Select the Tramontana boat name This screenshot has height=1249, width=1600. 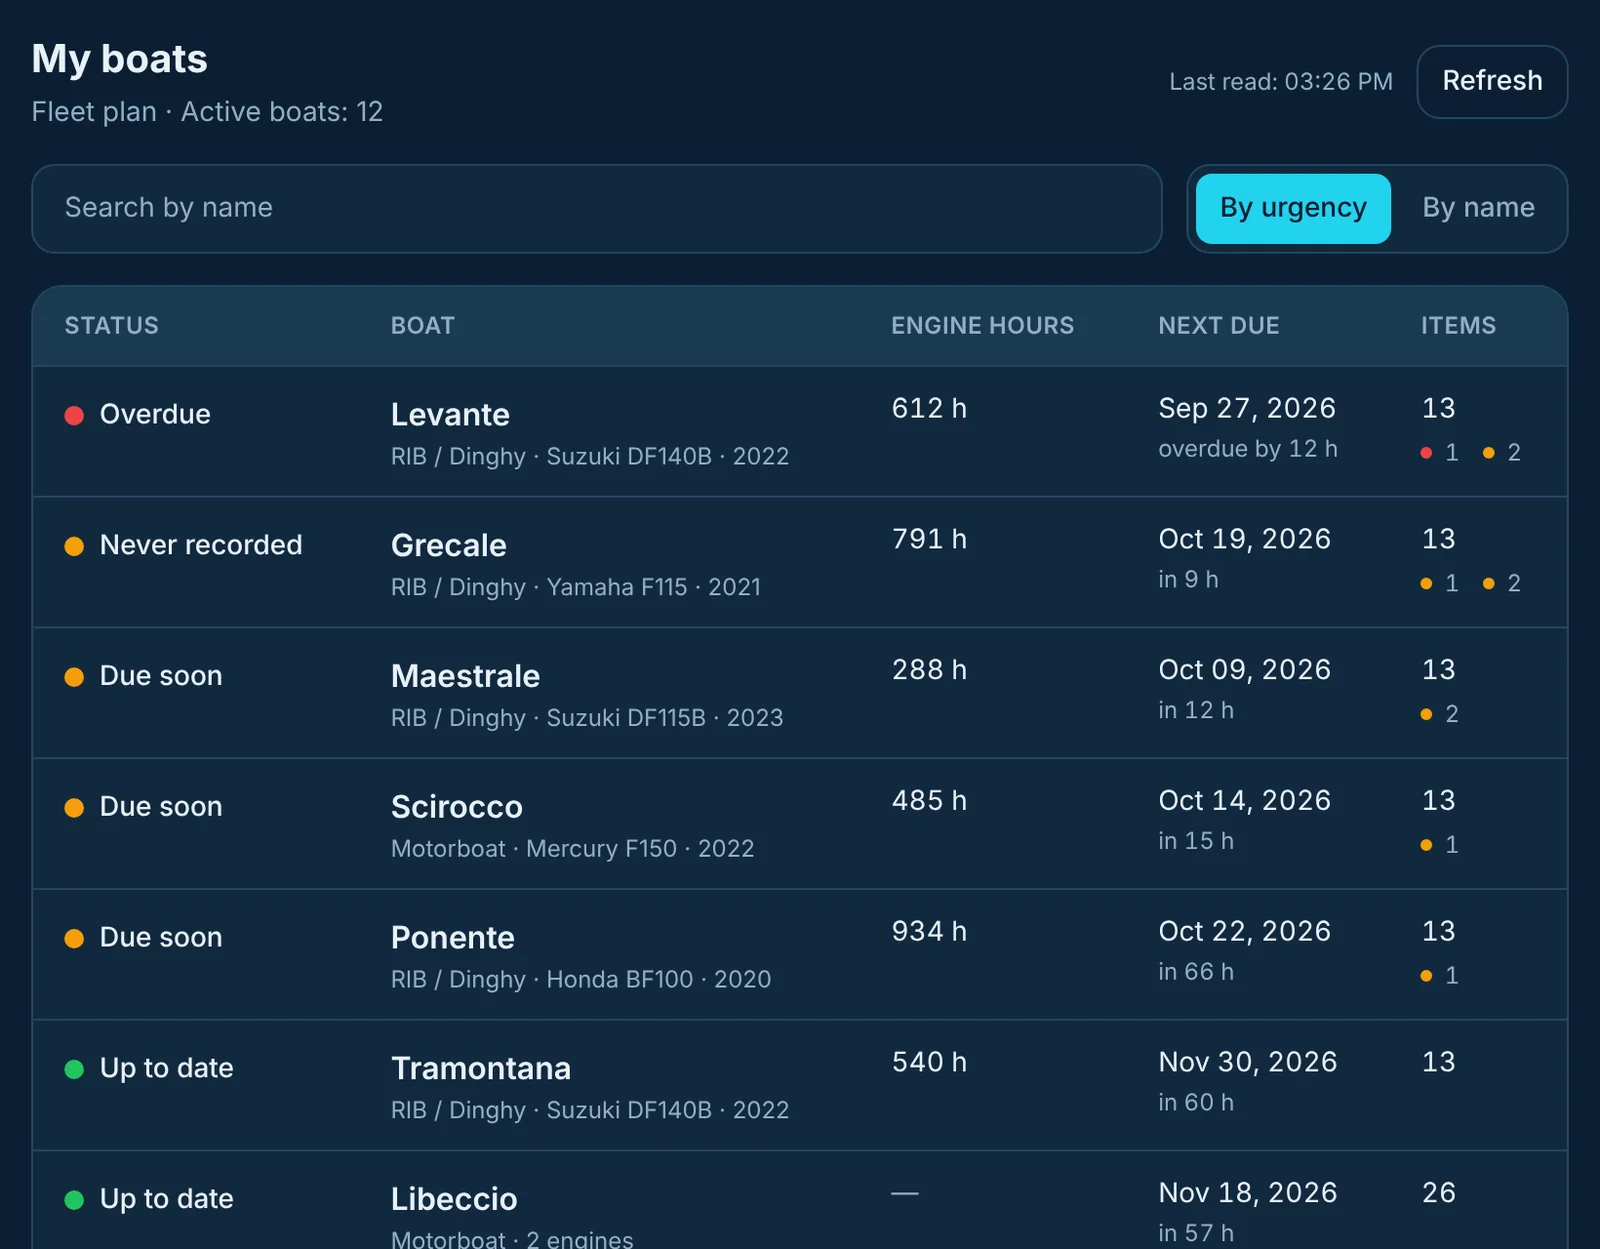pos(481,1069)
